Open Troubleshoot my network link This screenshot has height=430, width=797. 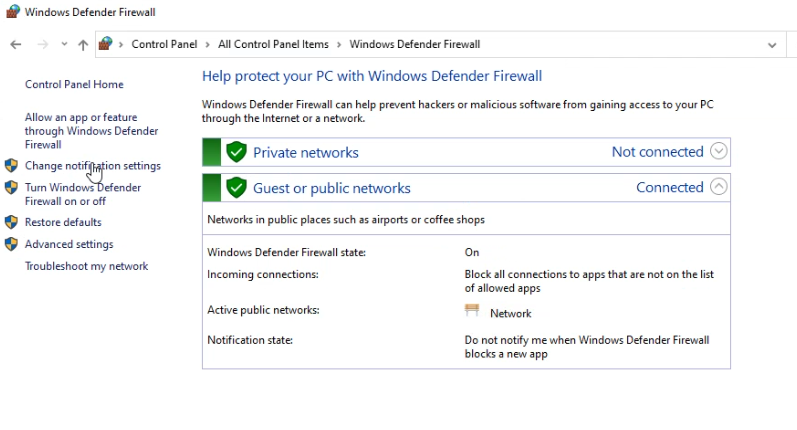pyautogui.click(x=86, y=266)
